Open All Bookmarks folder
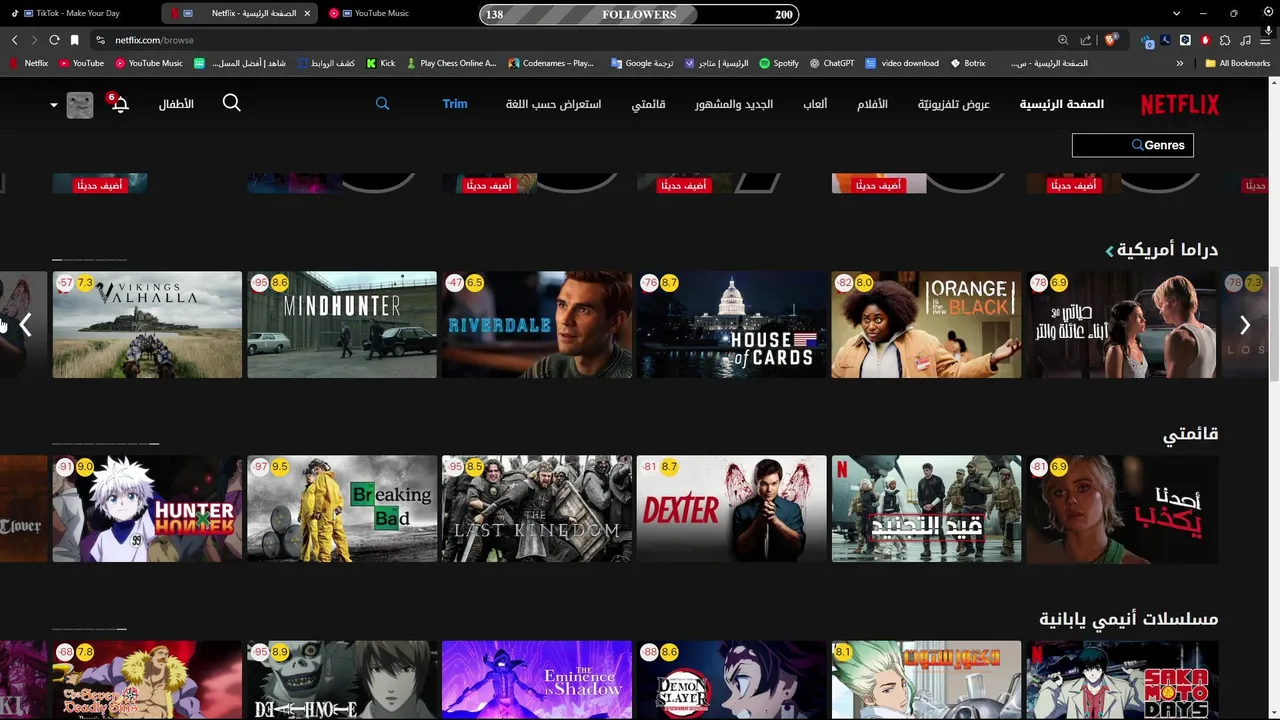 (x=1238, y=63)
